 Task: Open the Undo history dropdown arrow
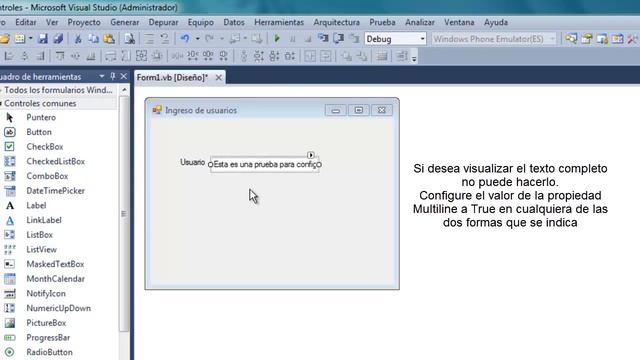tap(197, 39)
